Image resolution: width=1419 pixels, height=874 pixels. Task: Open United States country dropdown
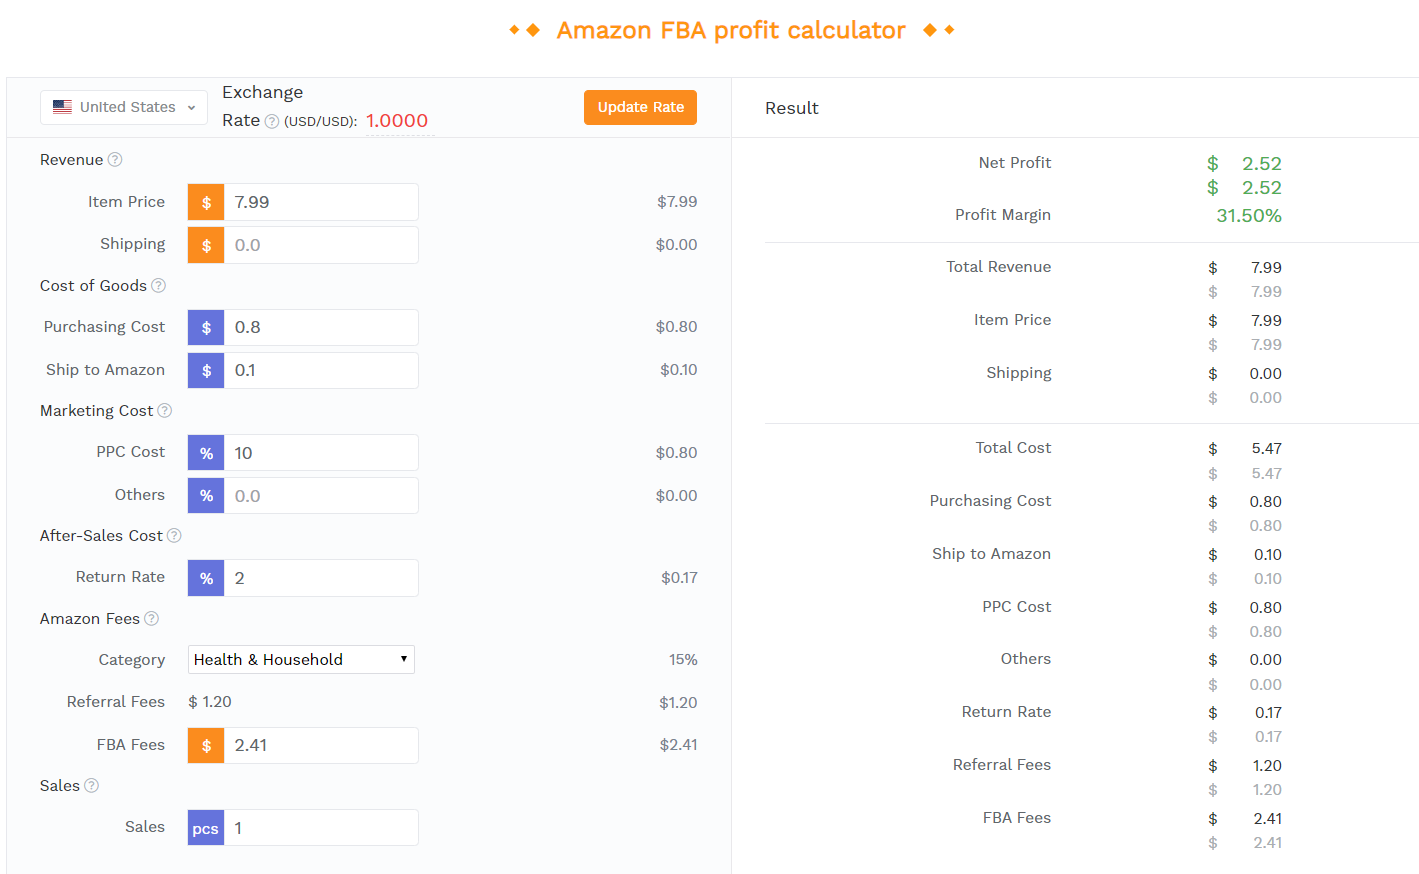point(124,107)
